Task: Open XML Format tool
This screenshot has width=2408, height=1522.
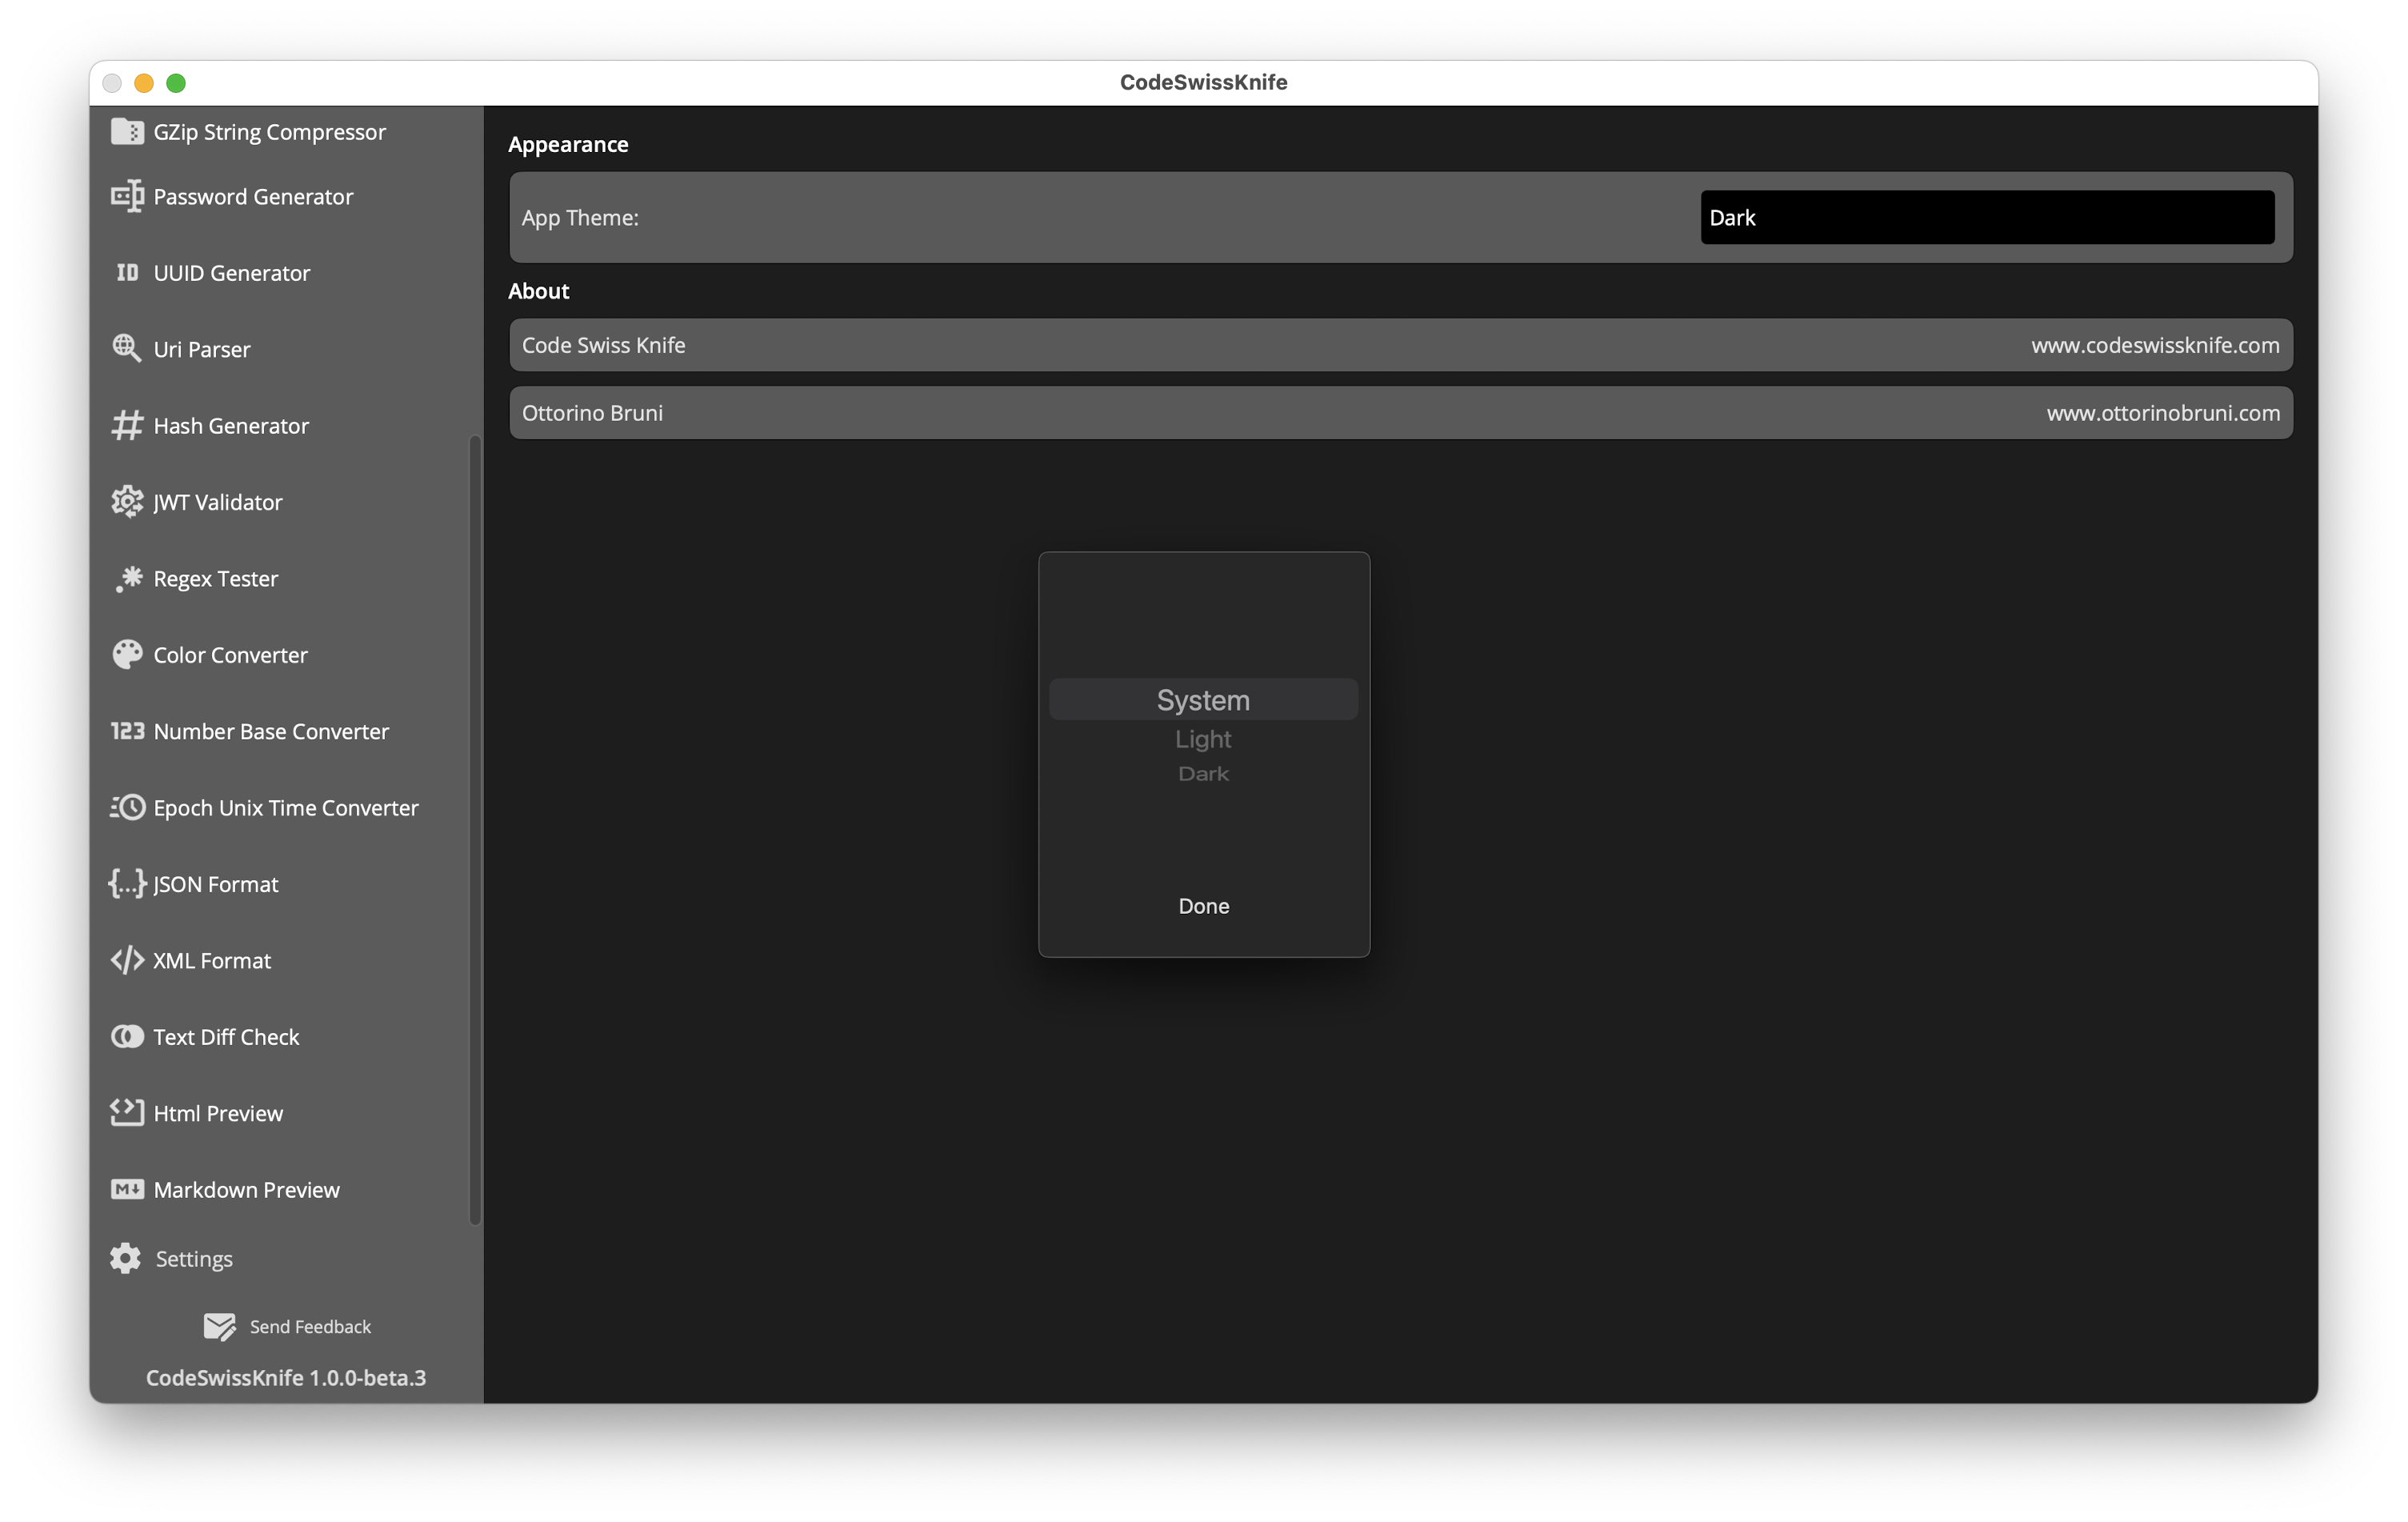Action: tap(211, 961)
